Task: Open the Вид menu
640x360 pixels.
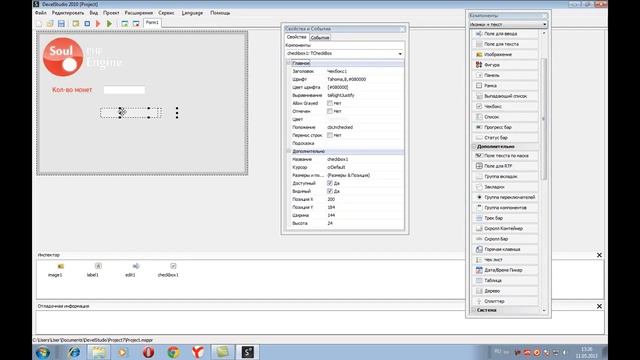Action: (93, 13)
